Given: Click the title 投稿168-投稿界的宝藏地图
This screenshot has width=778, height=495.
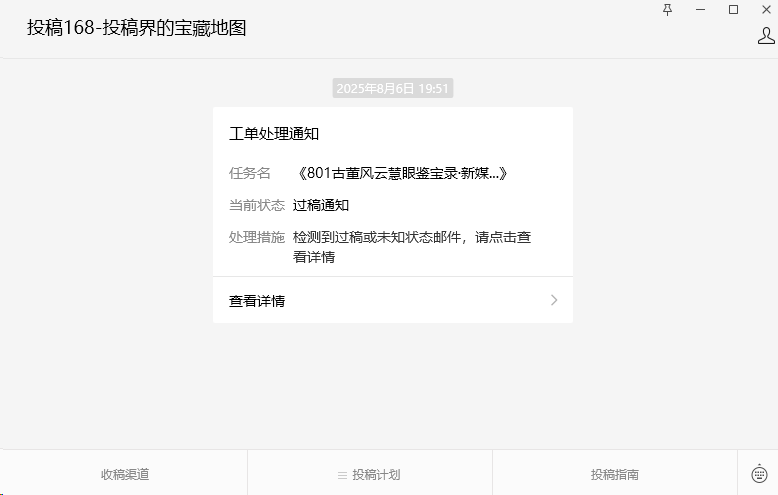Looking at the screenshot, I should tap(136, 28).
